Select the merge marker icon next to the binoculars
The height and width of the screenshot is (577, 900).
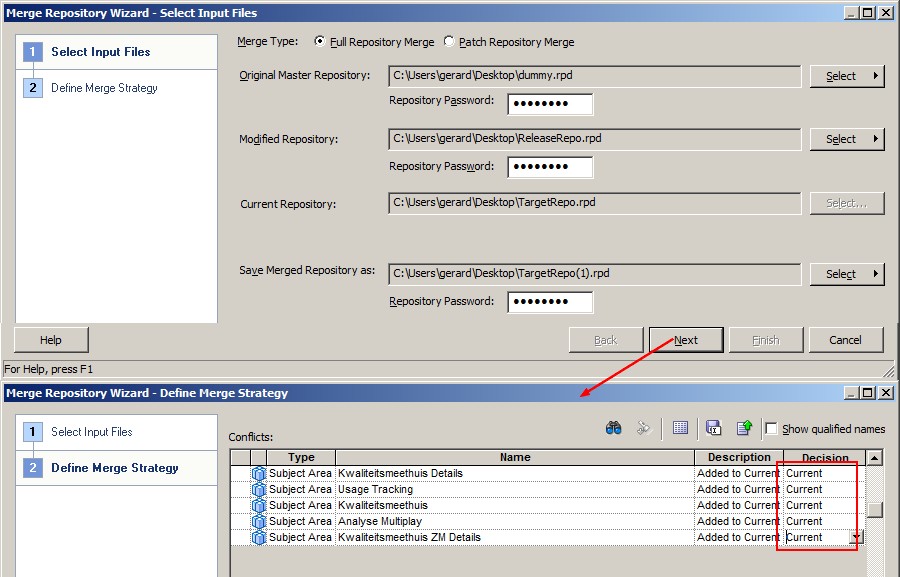coord(644,427)
